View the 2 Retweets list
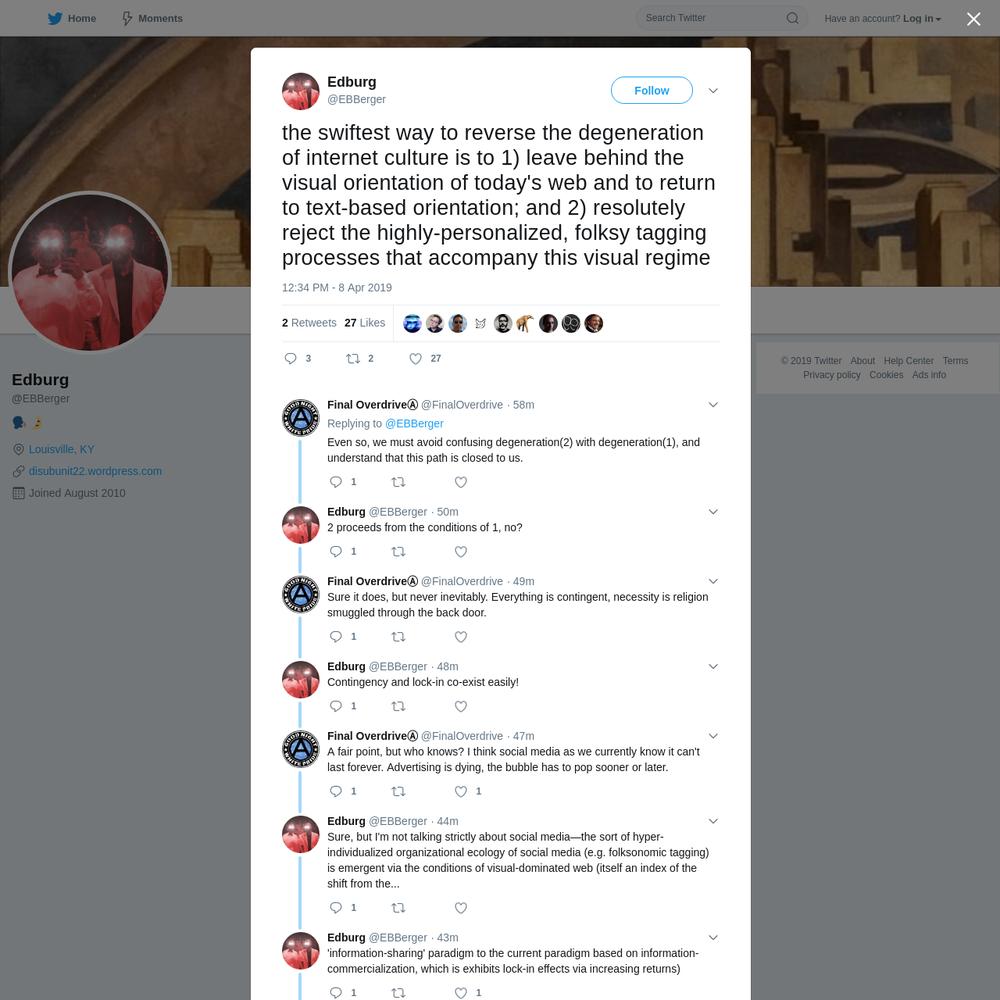Image resolution: width=1000 pixels, height=1000 pixels. [x=309, y=323]
